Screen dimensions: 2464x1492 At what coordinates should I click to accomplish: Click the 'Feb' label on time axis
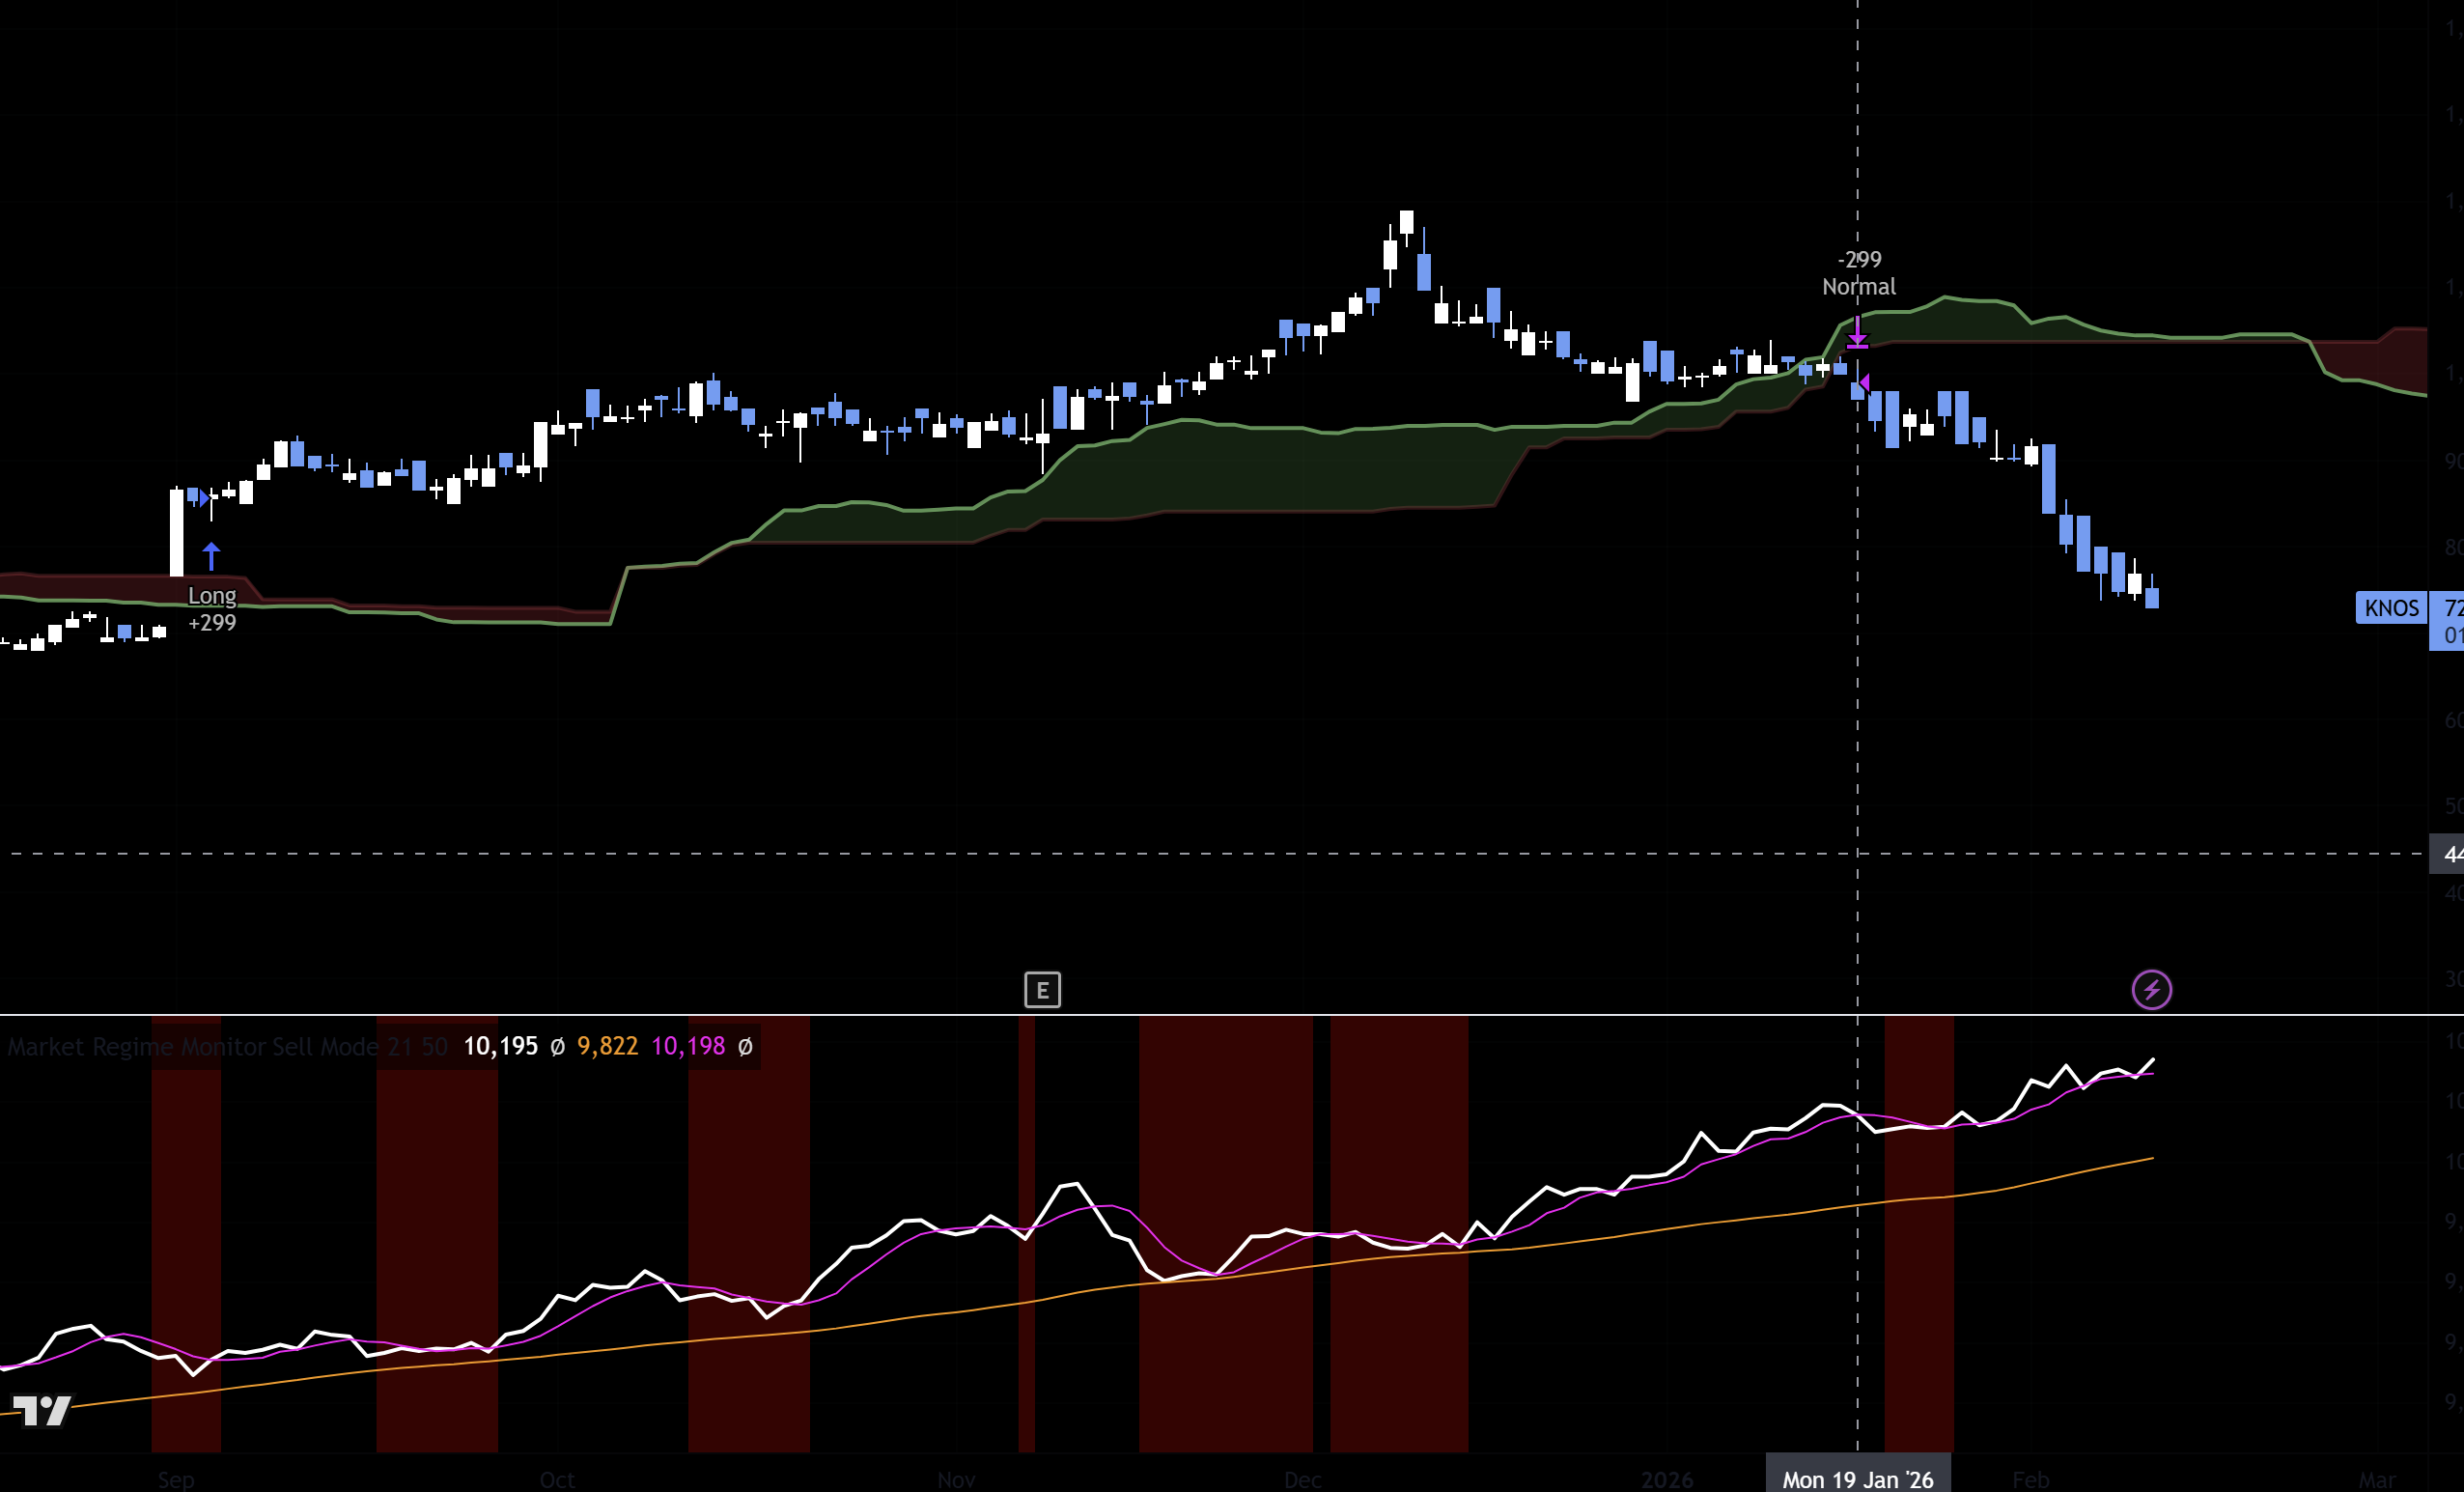pyautogui.click(x=2030, y=1480)
